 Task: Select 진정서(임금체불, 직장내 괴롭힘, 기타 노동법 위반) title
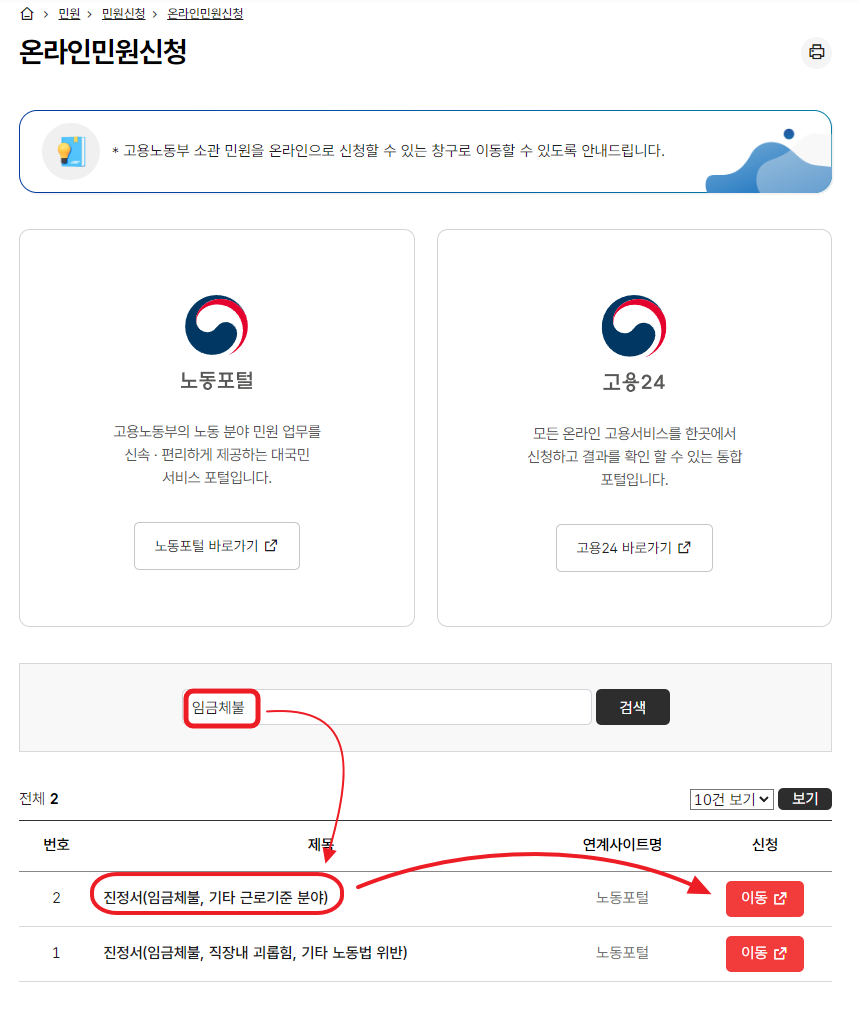[x=255, y=952]
